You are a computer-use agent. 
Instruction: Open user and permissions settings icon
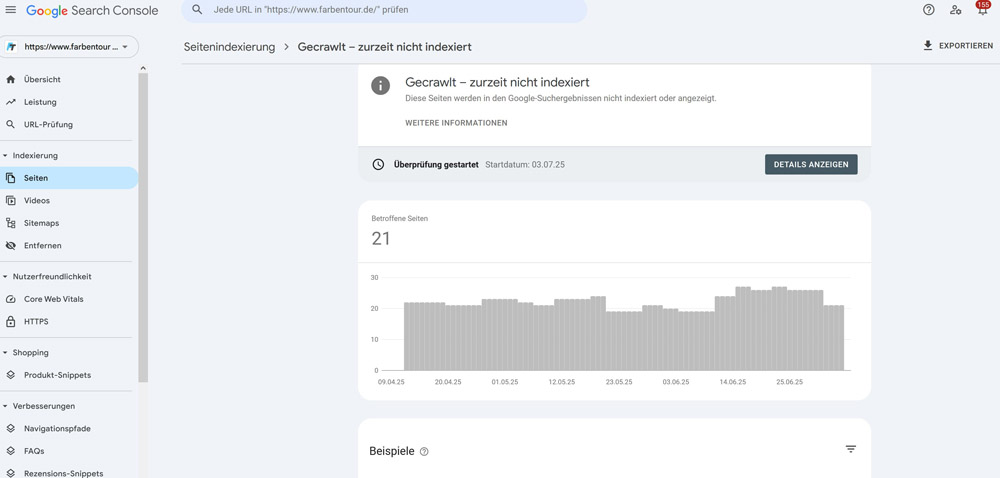click(955, 10)
